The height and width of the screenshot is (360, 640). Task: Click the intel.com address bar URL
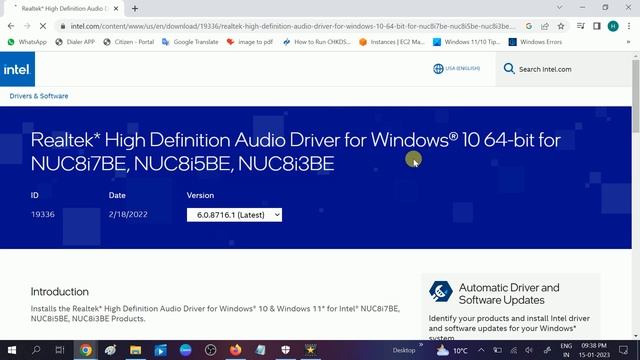coord(292,26)
